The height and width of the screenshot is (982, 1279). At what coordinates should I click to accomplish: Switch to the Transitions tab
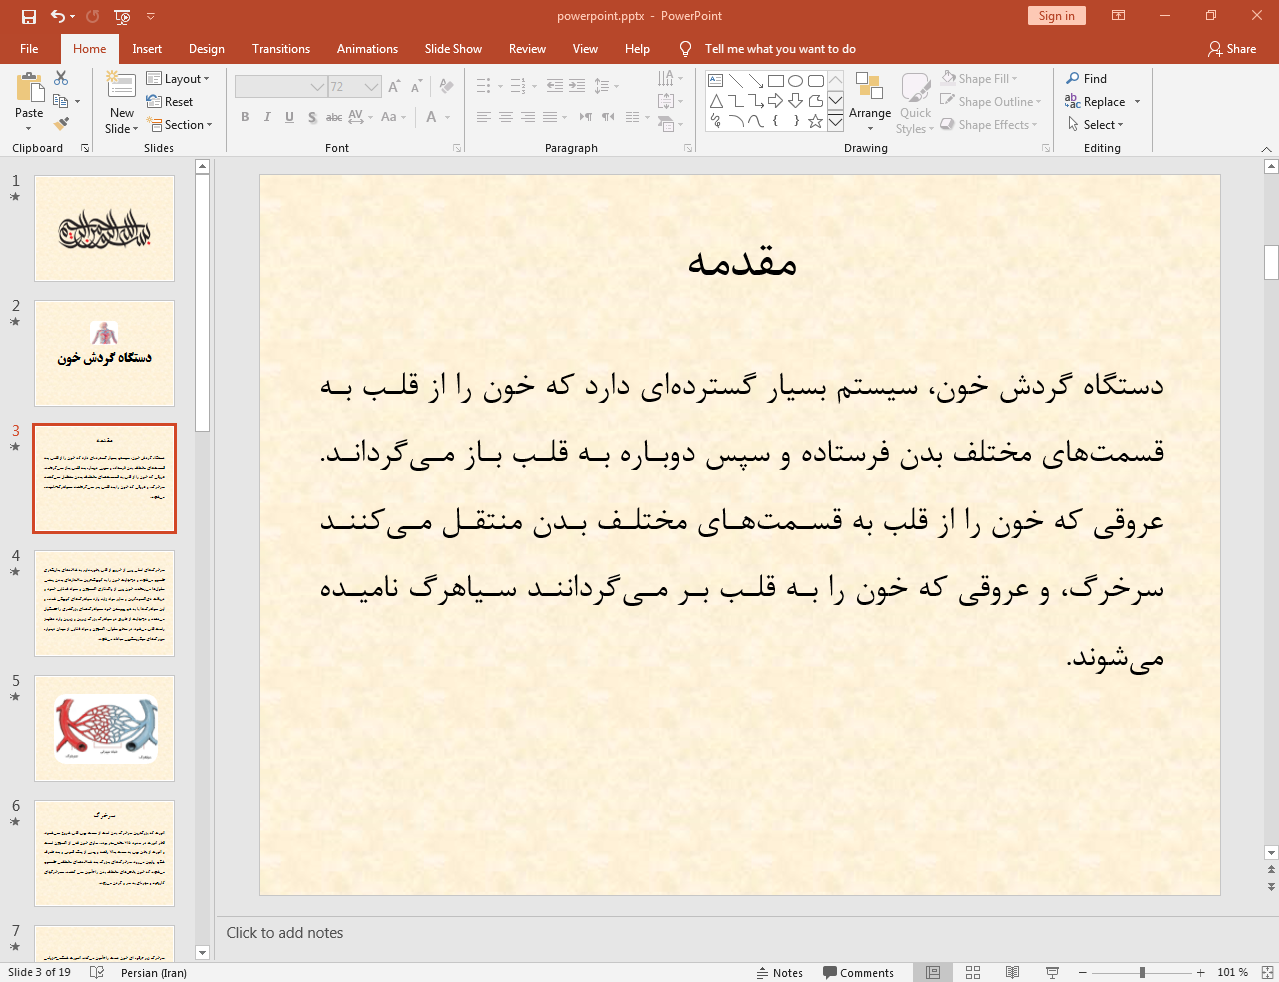pos(280,49)
